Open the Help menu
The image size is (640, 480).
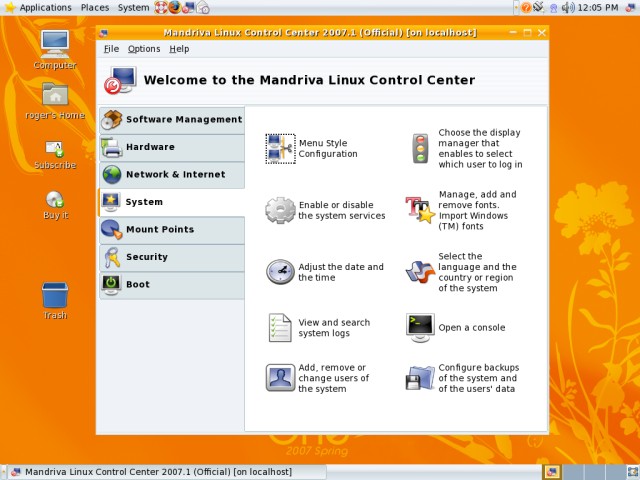(179, 49)
